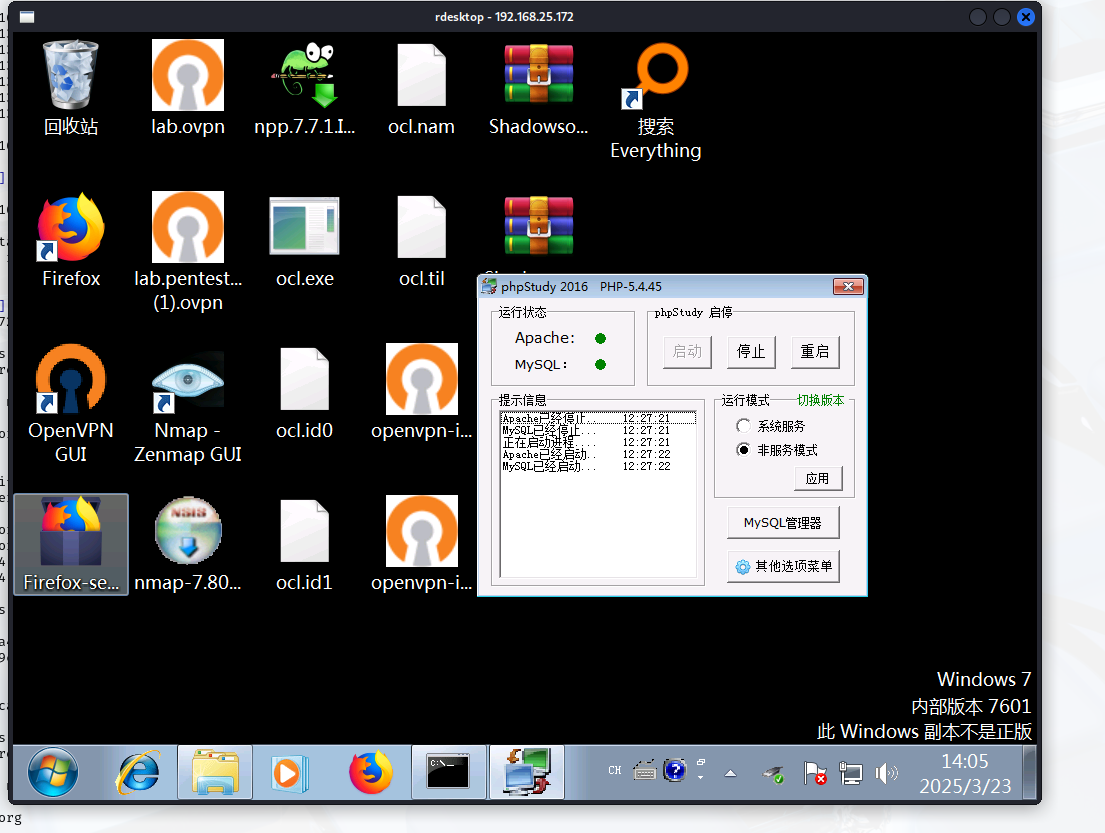Click the Show Desktop strip at the taskbar end
The image size is (1105, 833).
click(1030, 772)
